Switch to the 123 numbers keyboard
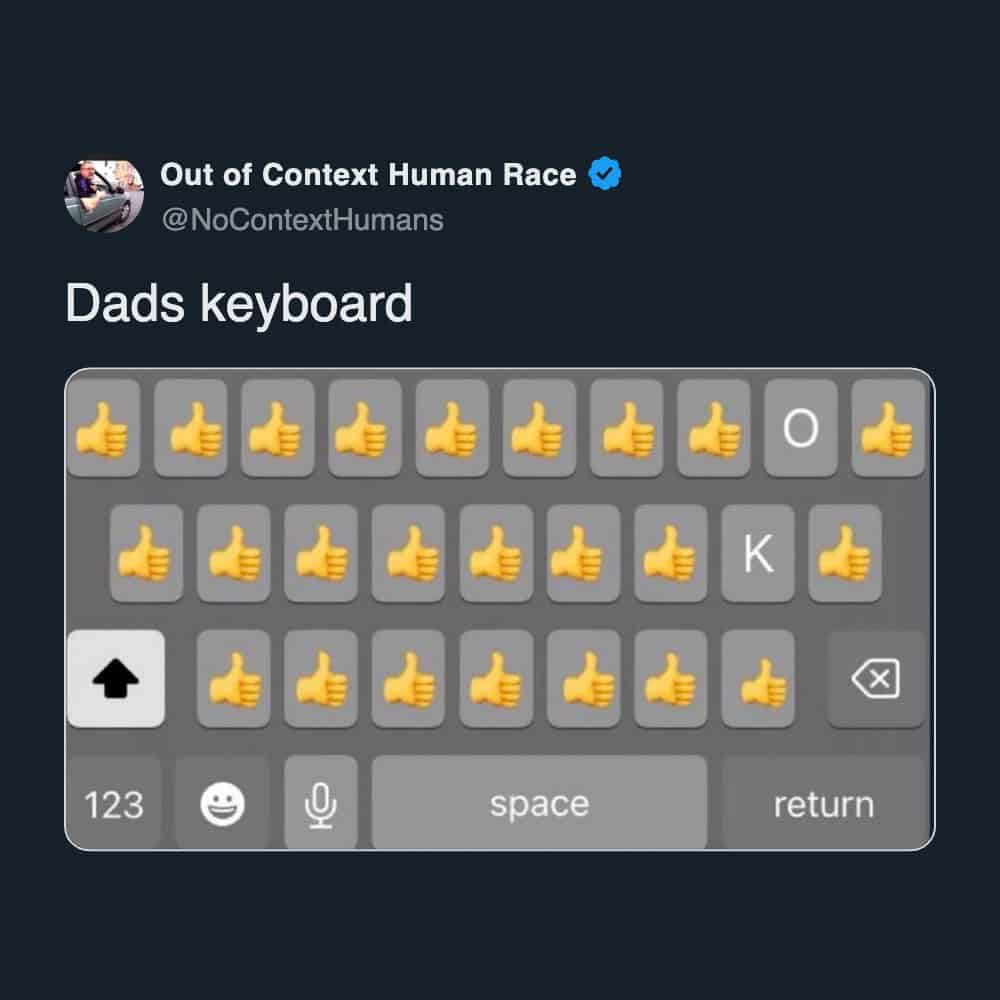Screen dimensions: 1000x1000 click(x=113, y=805)
